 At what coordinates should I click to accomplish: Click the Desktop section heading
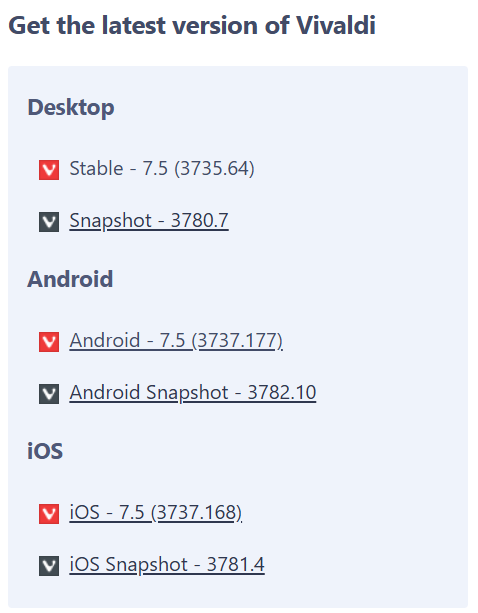[71, 108]
